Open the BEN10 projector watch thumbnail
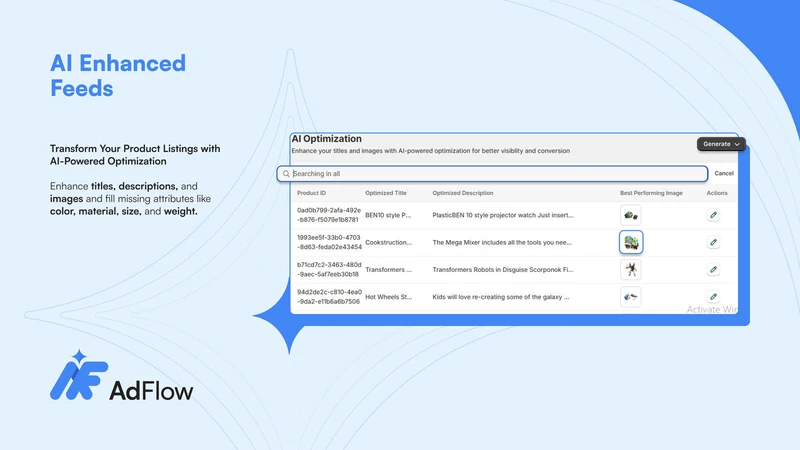 tap(631, 215)
